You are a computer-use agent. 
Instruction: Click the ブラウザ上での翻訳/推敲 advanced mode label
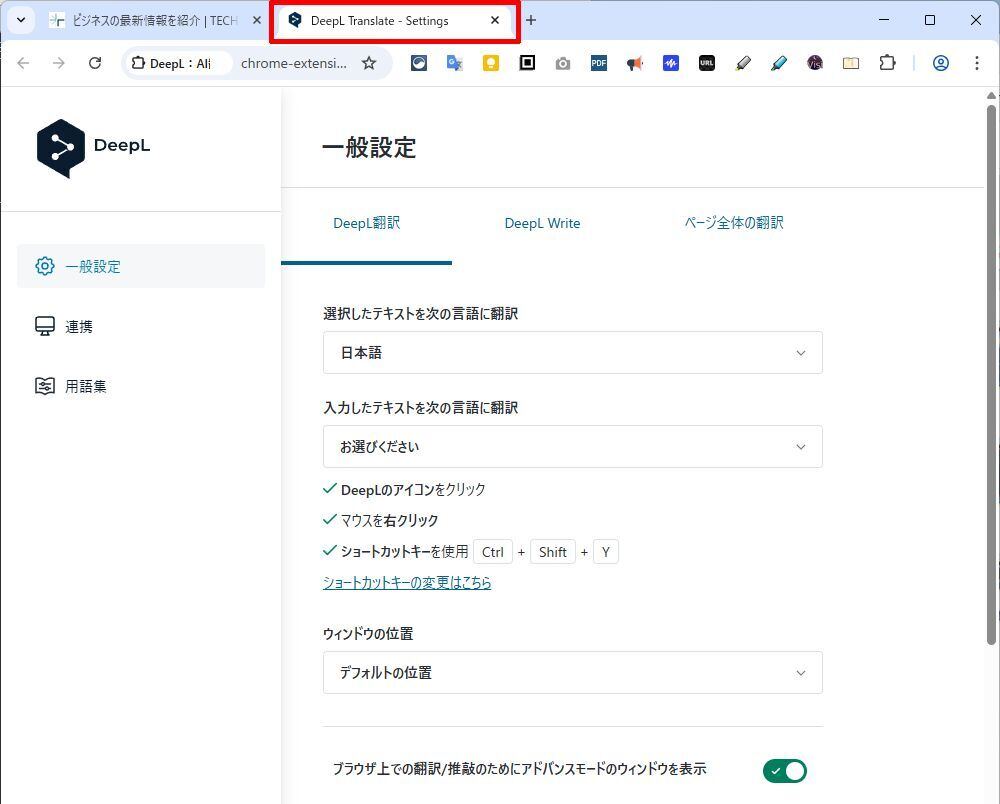pos(519,769)
